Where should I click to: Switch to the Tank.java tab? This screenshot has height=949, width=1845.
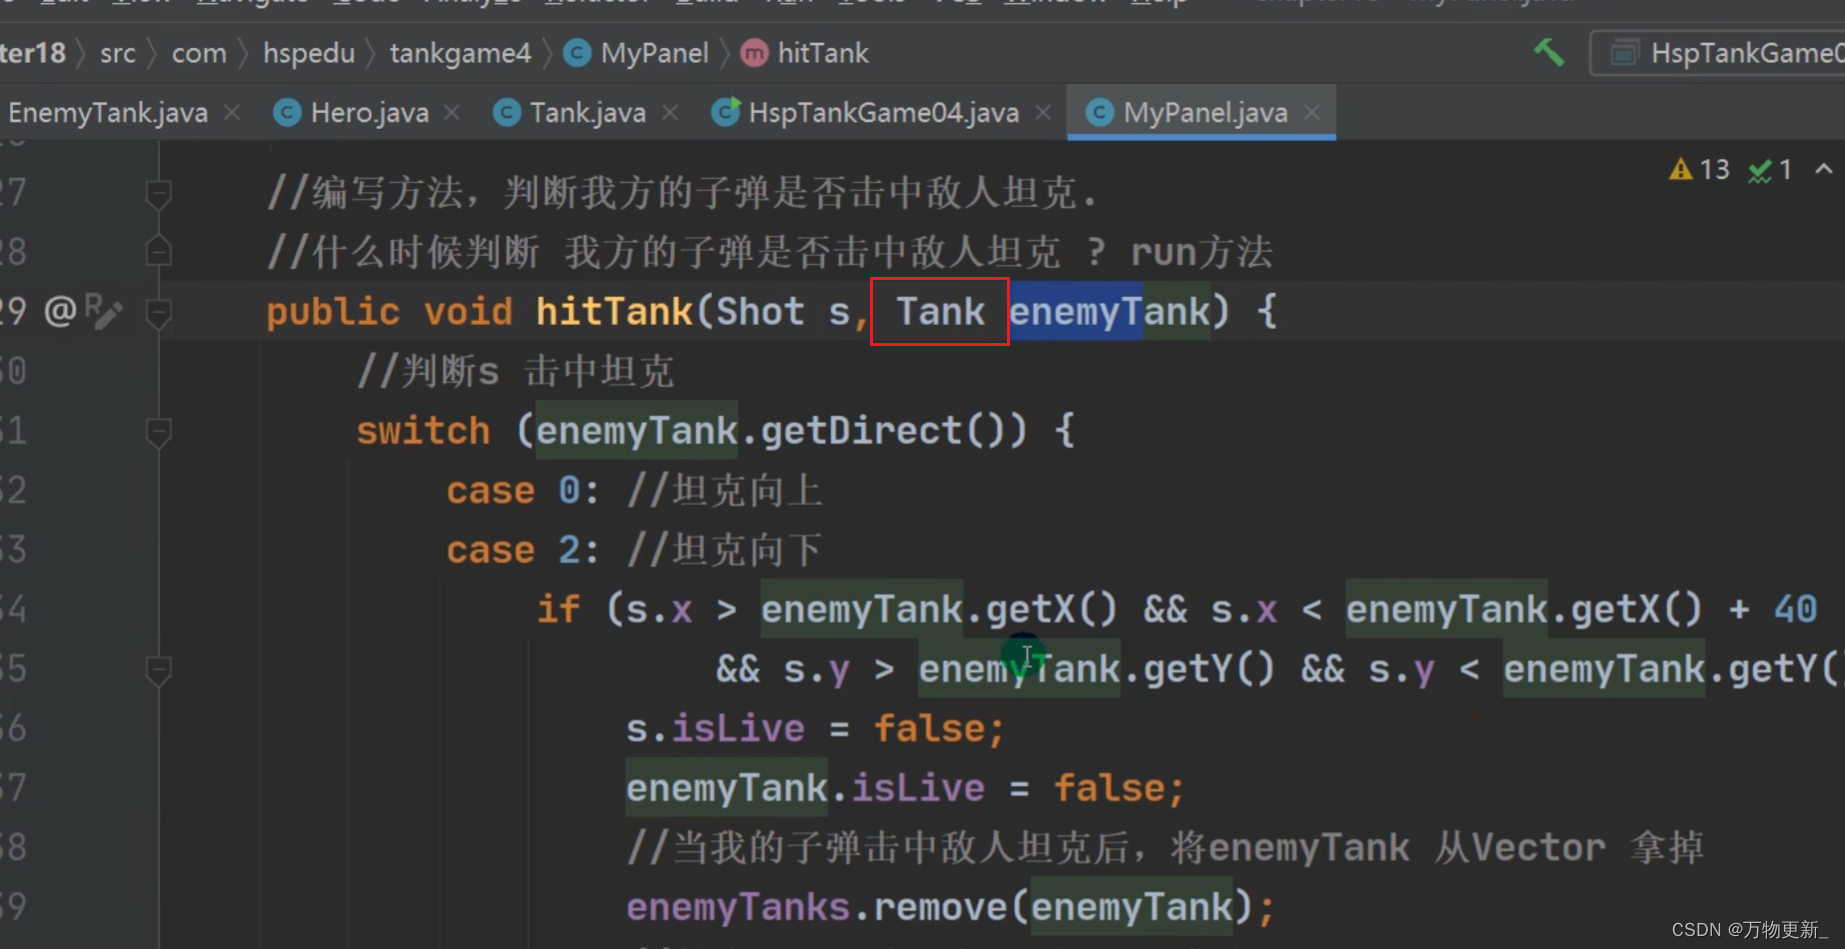(587, 113)
